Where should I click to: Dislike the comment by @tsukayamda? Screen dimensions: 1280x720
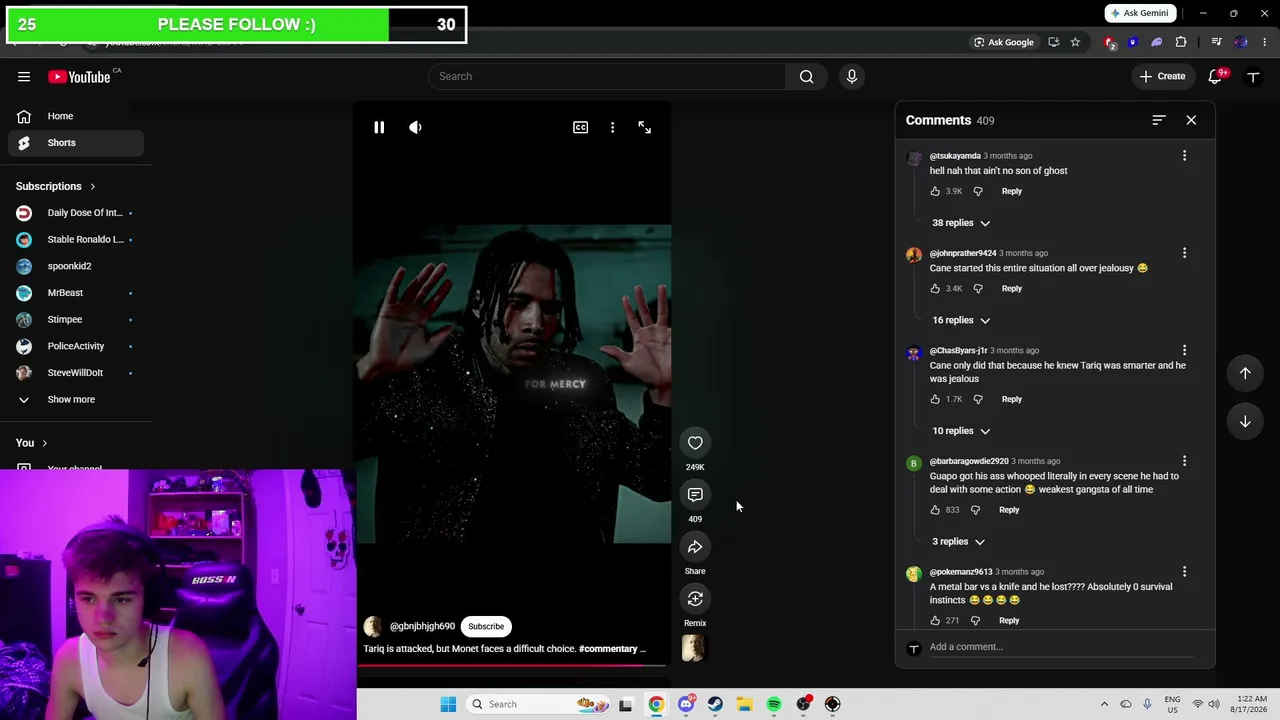pyautogui.click(x=978, y=191)
